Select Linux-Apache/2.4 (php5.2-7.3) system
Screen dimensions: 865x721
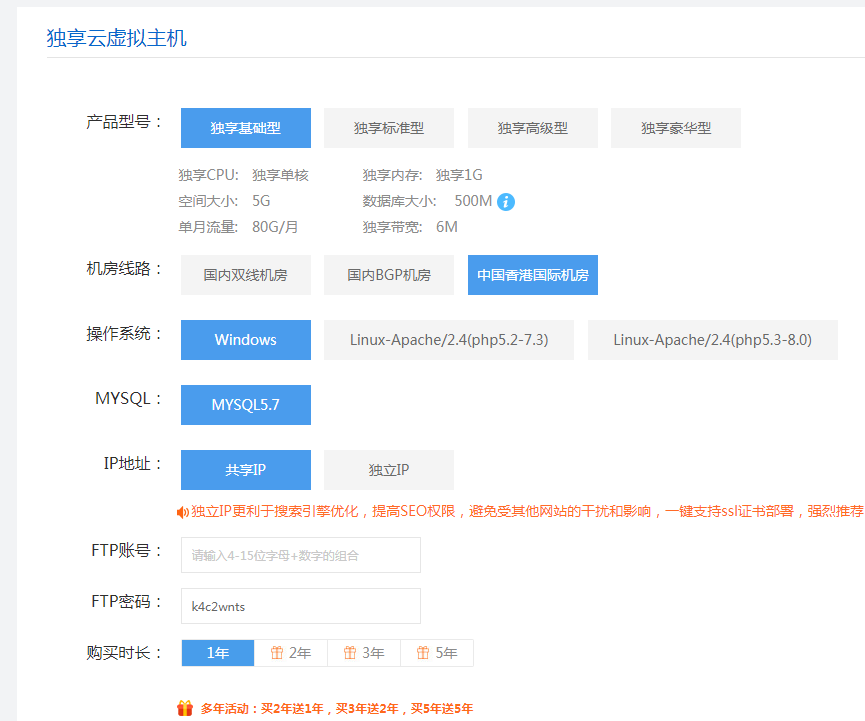click(449, 340)
